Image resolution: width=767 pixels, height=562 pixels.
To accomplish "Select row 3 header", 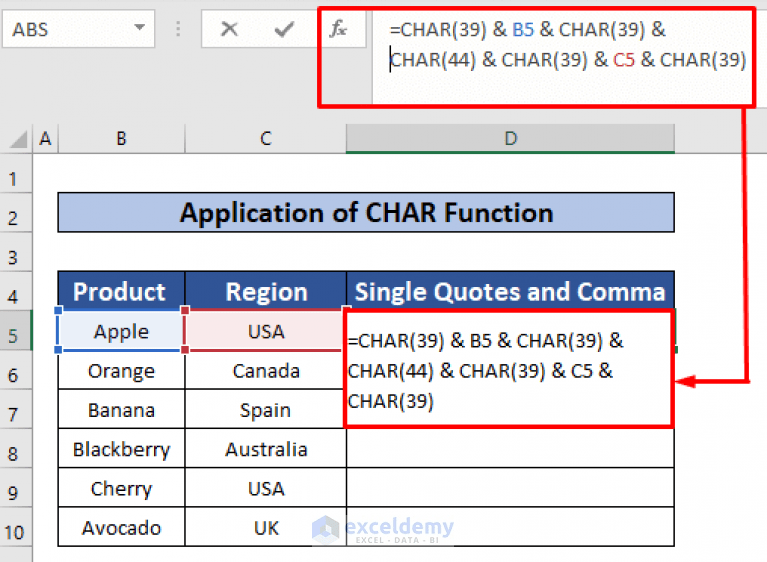I will pos(16,252).
